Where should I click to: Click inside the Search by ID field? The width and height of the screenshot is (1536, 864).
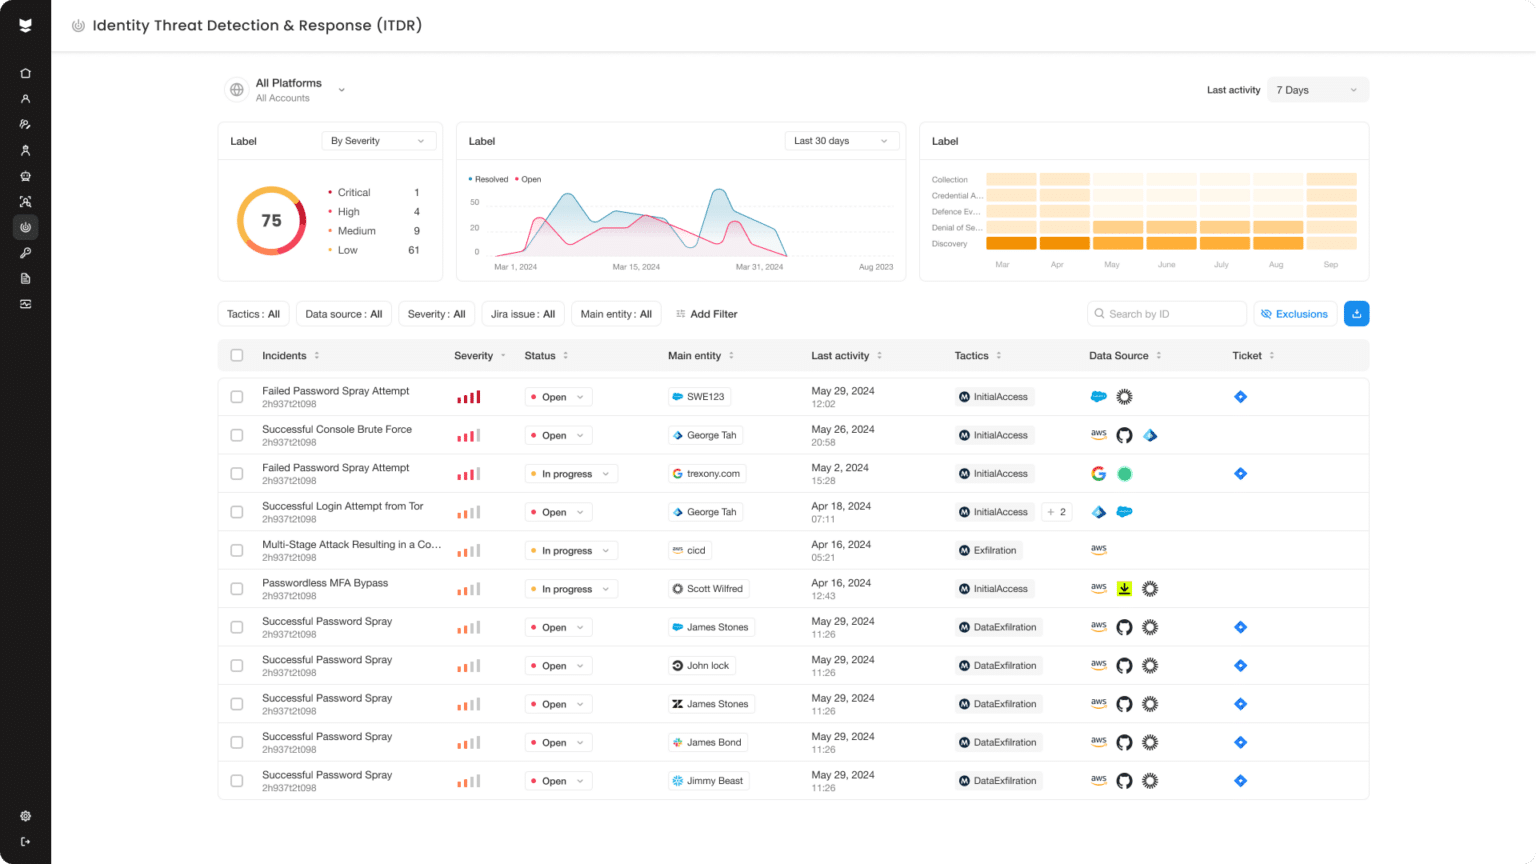pos(1165,313)
